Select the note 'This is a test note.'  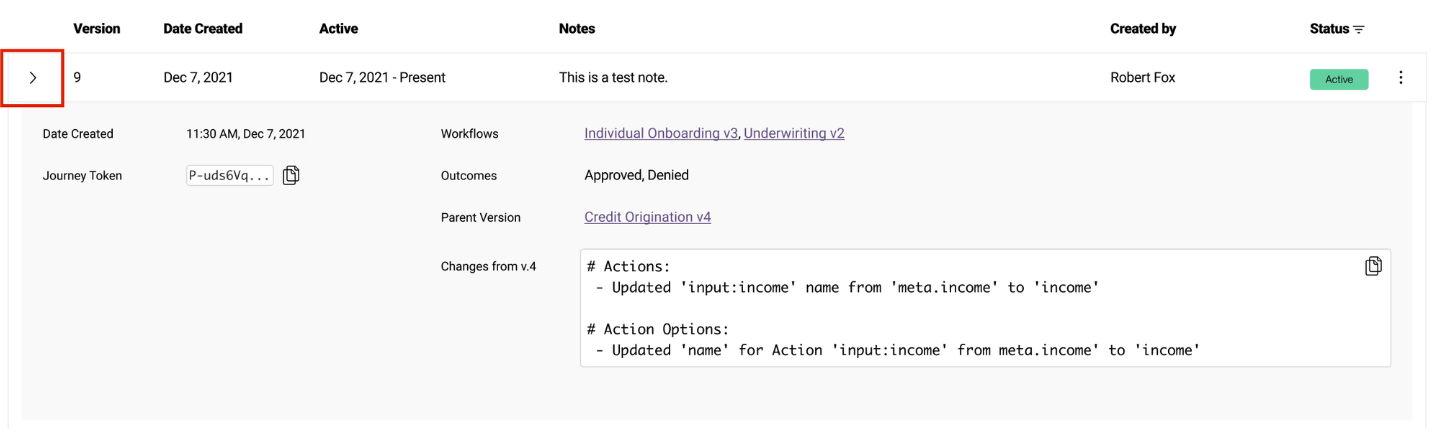click(613, 78)
